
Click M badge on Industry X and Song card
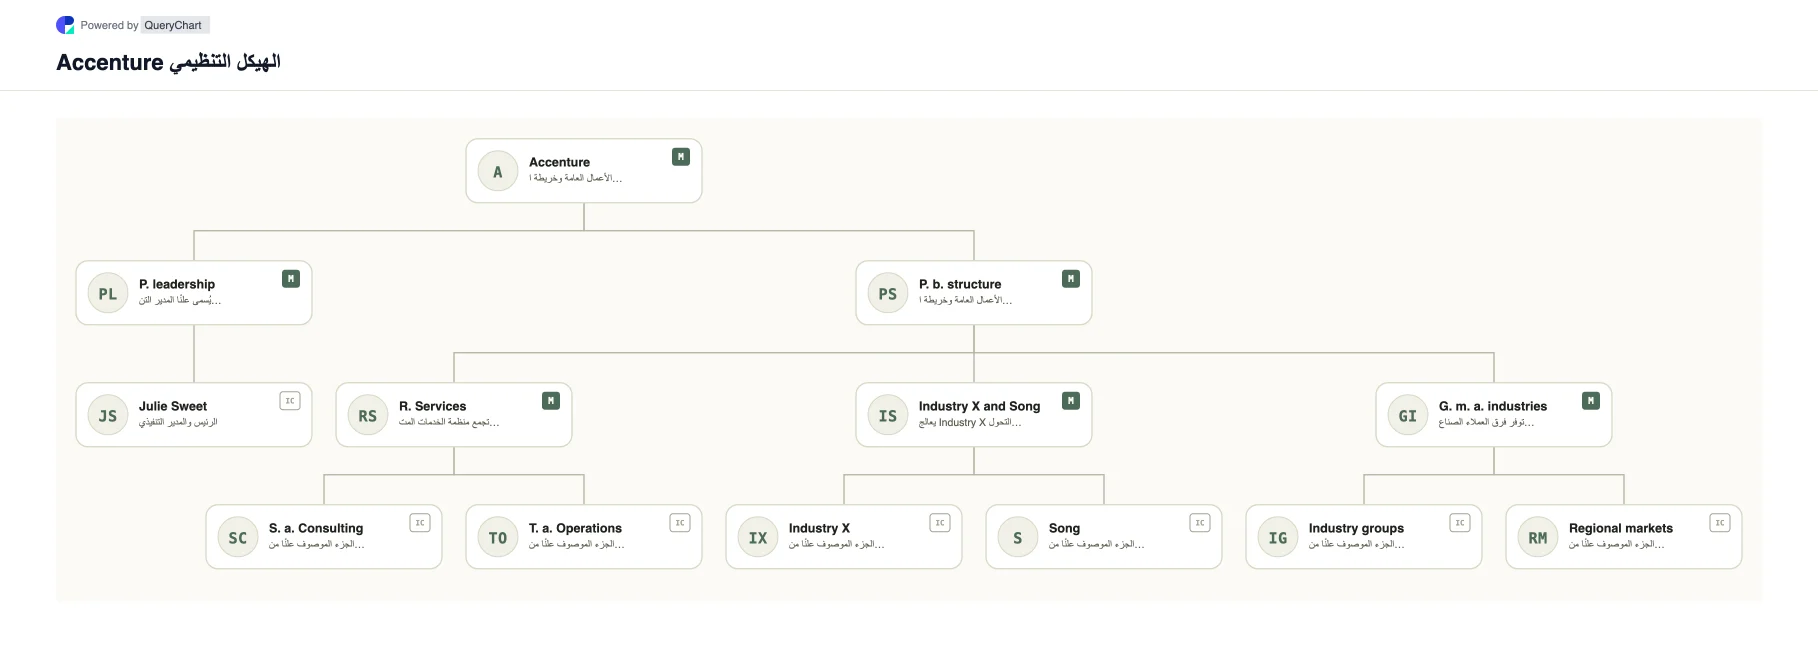pyautogui.click(x=1071, y=401)
